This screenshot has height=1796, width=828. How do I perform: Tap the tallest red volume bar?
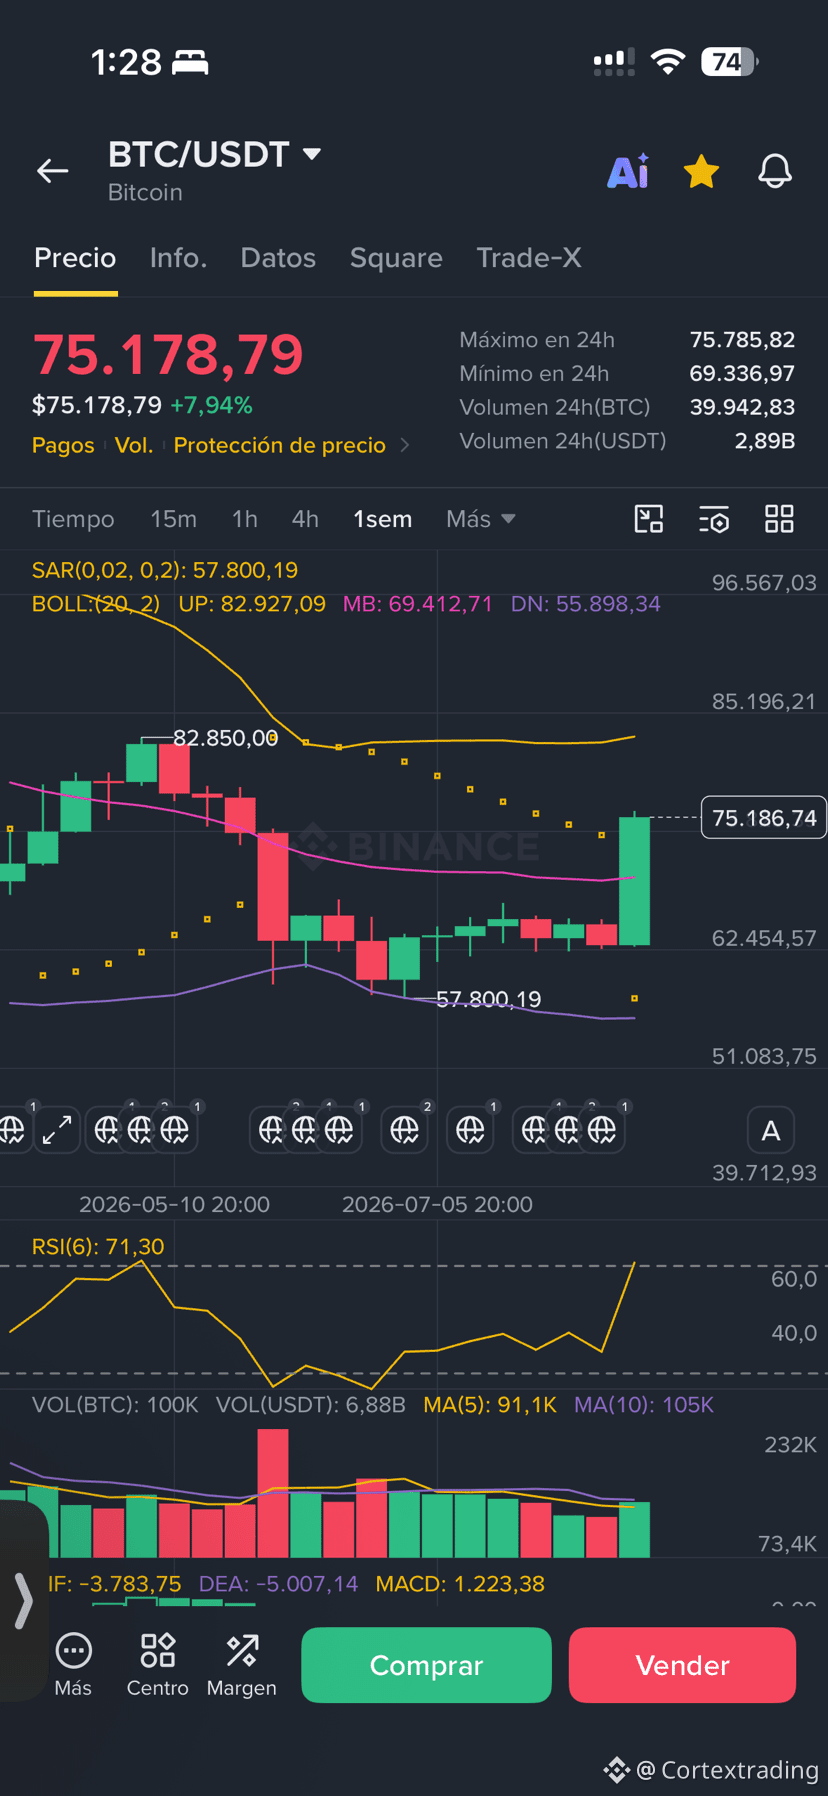pos(273,1492)
